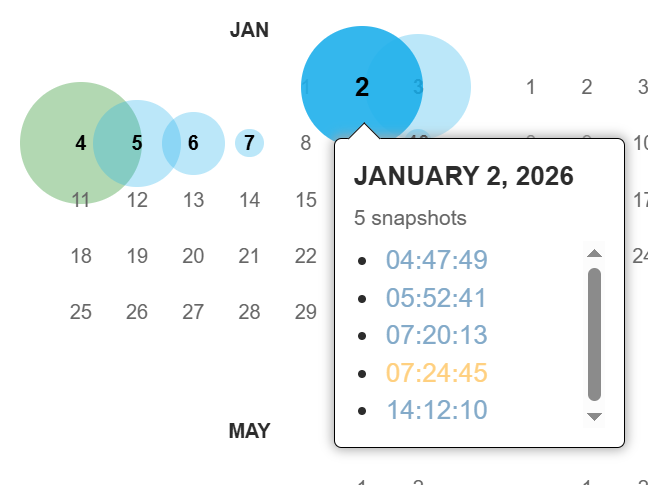Image resolution: width=648 pixels, height=485 pixels.
Task: Select the January 2 calendar bubble
Action: (x=361, y=87)
